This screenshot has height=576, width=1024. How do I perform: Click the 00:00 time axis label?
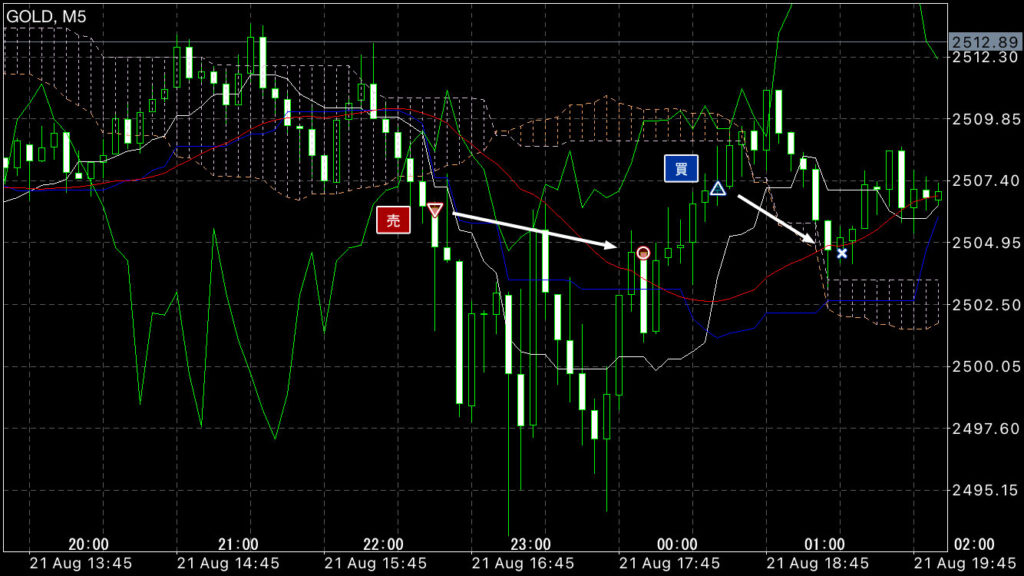[x=678, y=543]
